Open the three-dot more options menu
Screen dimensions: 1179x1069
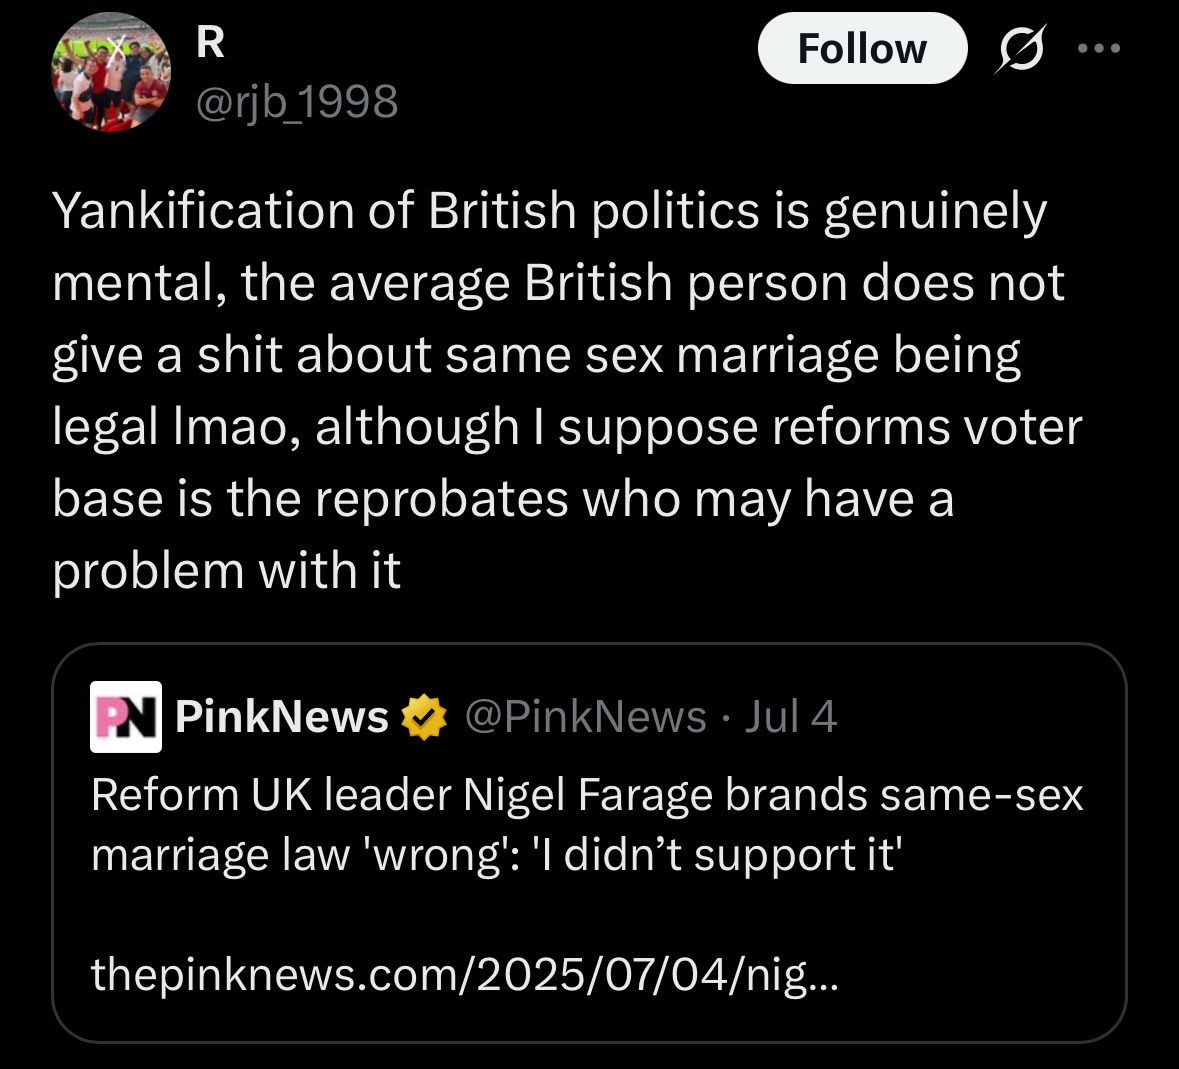point(1099,48)
